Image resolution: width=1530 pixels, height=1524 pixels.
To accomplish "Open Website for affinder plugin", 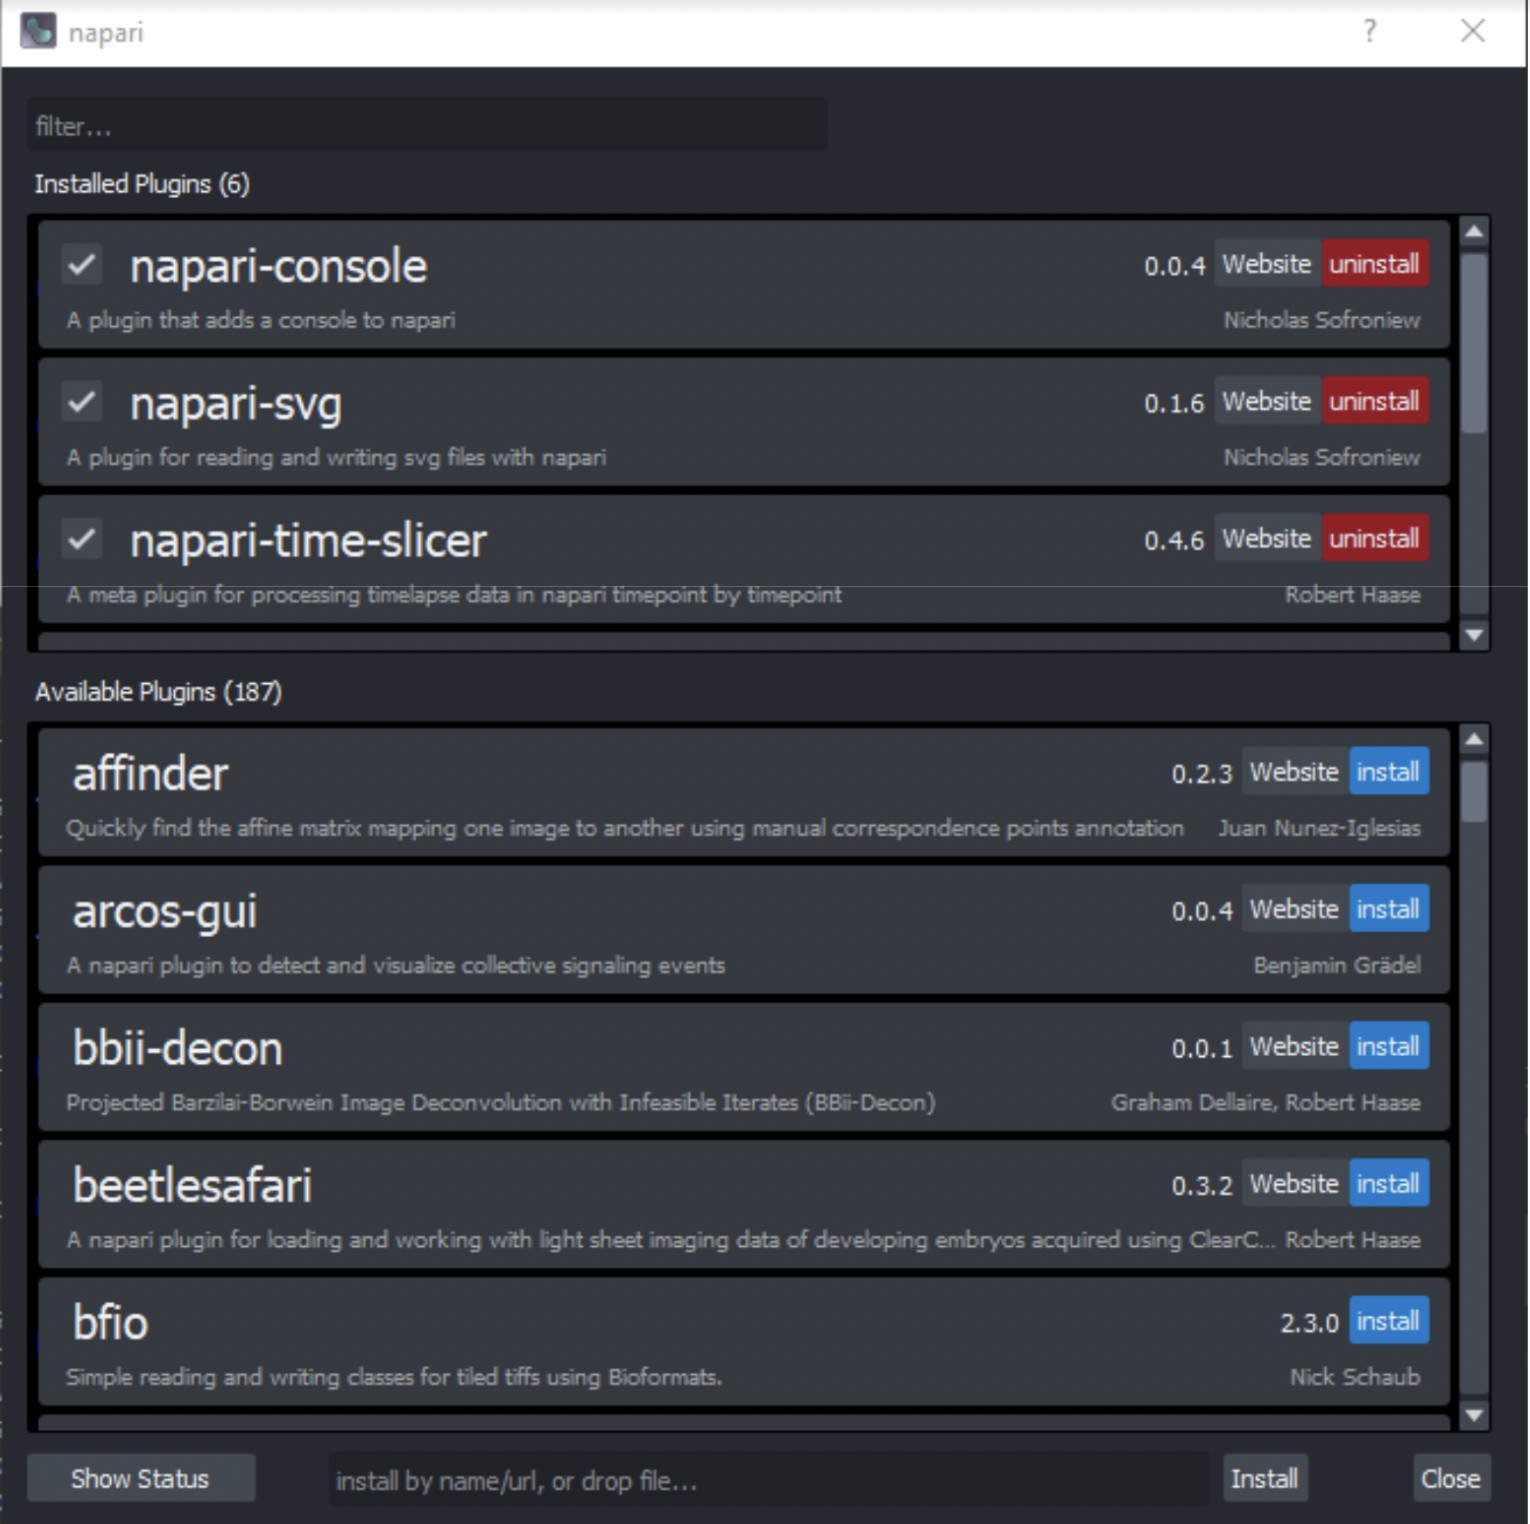I will (x=1295, y=772).
